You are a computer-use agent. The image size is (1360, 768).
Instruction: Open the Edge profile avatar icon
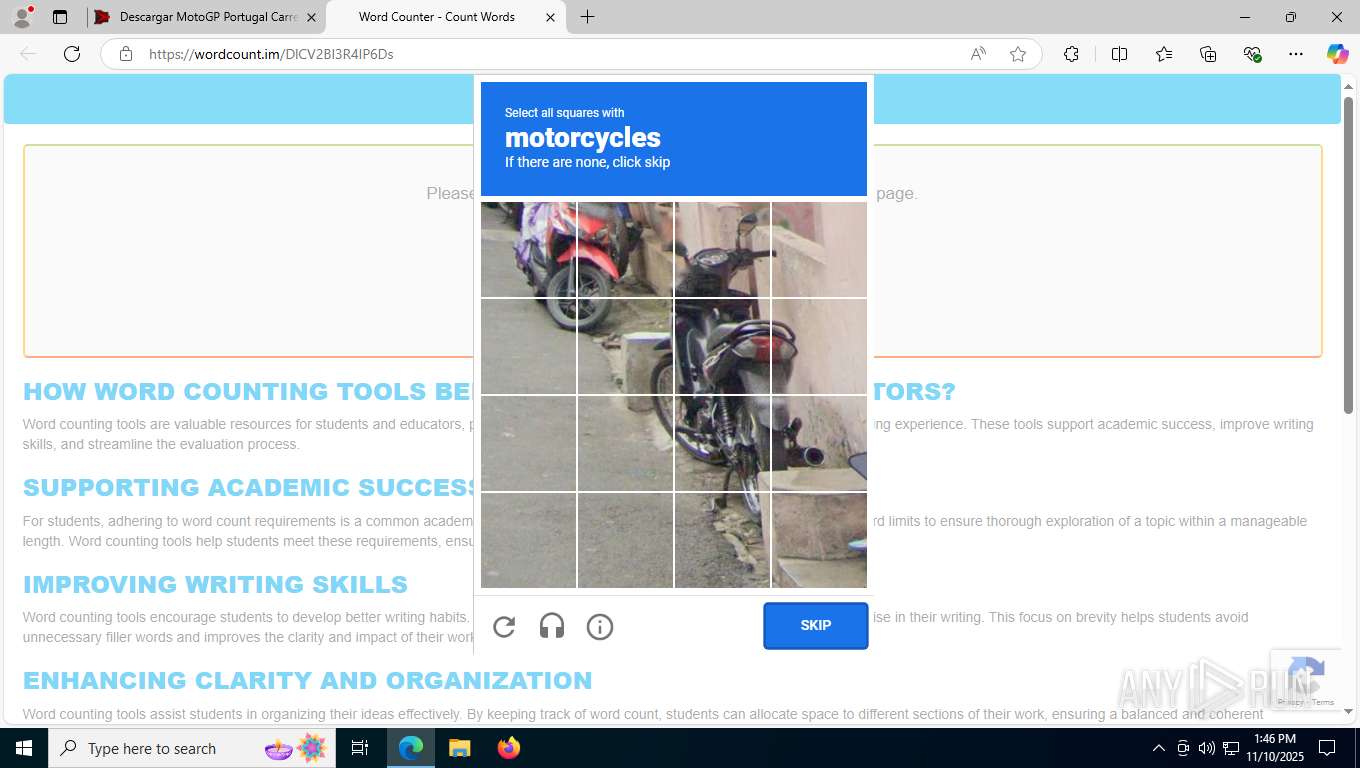tap(22, 16)
